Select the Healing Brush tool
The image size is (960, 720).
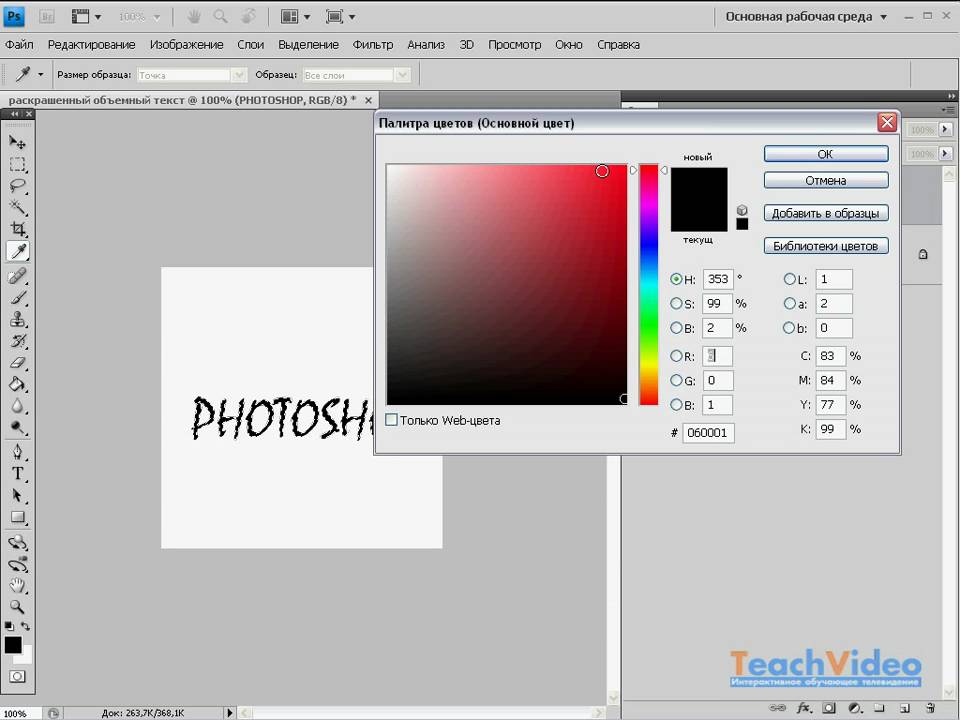(x=17, y=276)
